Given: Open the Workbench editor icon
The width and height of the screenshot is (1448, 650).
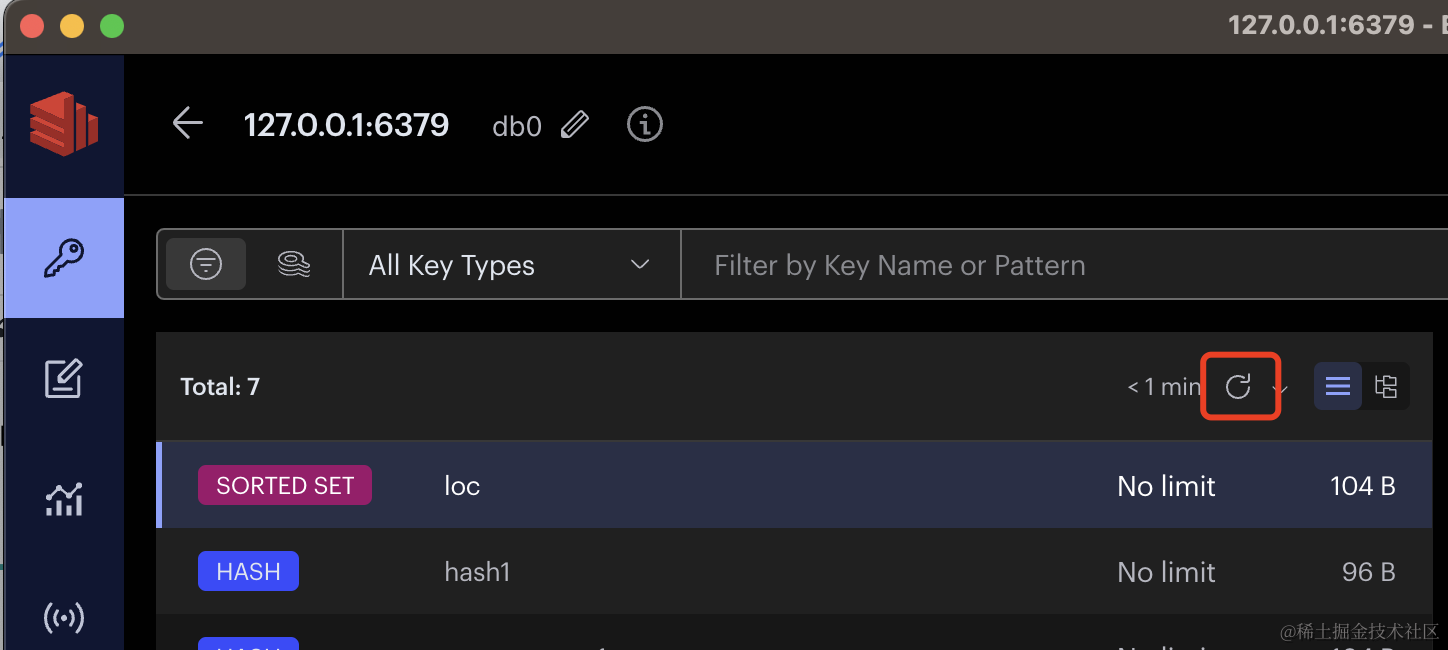Looking at the screenshot, I should coord(63,379).
